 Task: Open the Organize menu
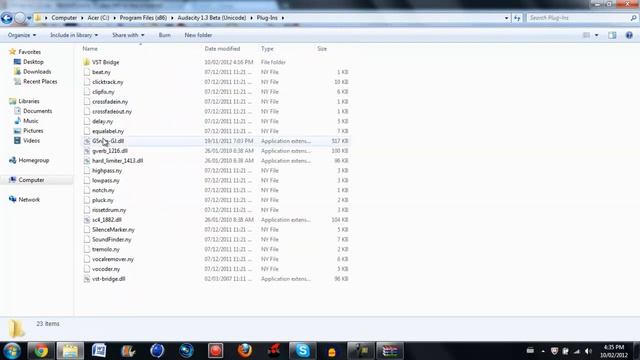click(x=22, y=35)
